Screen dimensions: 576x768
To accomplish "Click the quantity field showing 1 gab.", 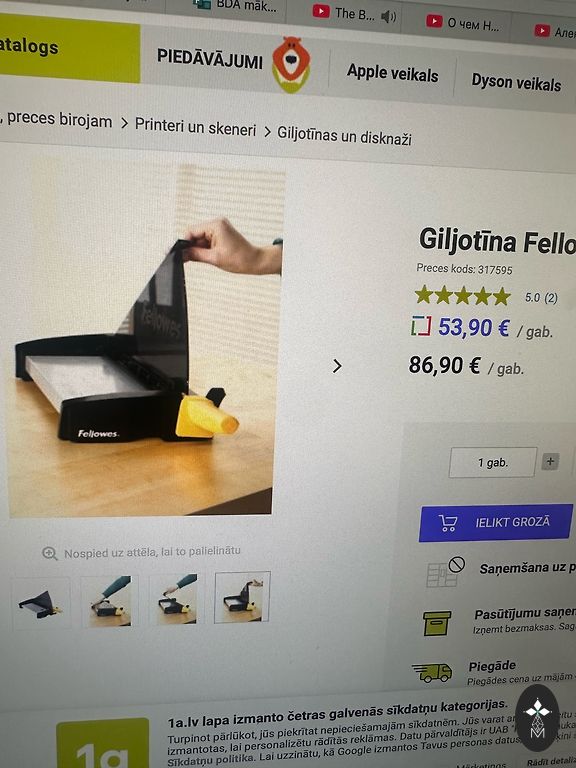I will coord(493,462).
